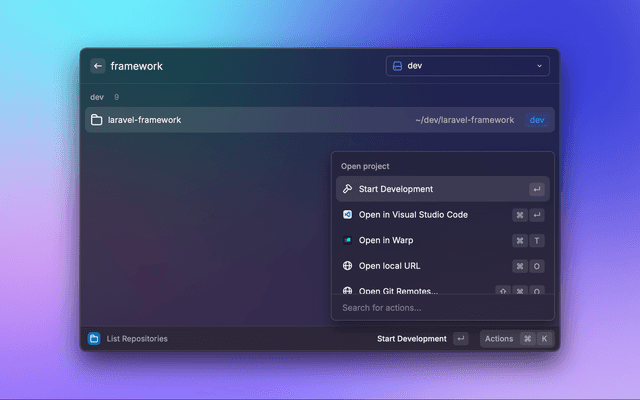
Task: Focus the Search for actions field
Action: (x=443, y=308)
